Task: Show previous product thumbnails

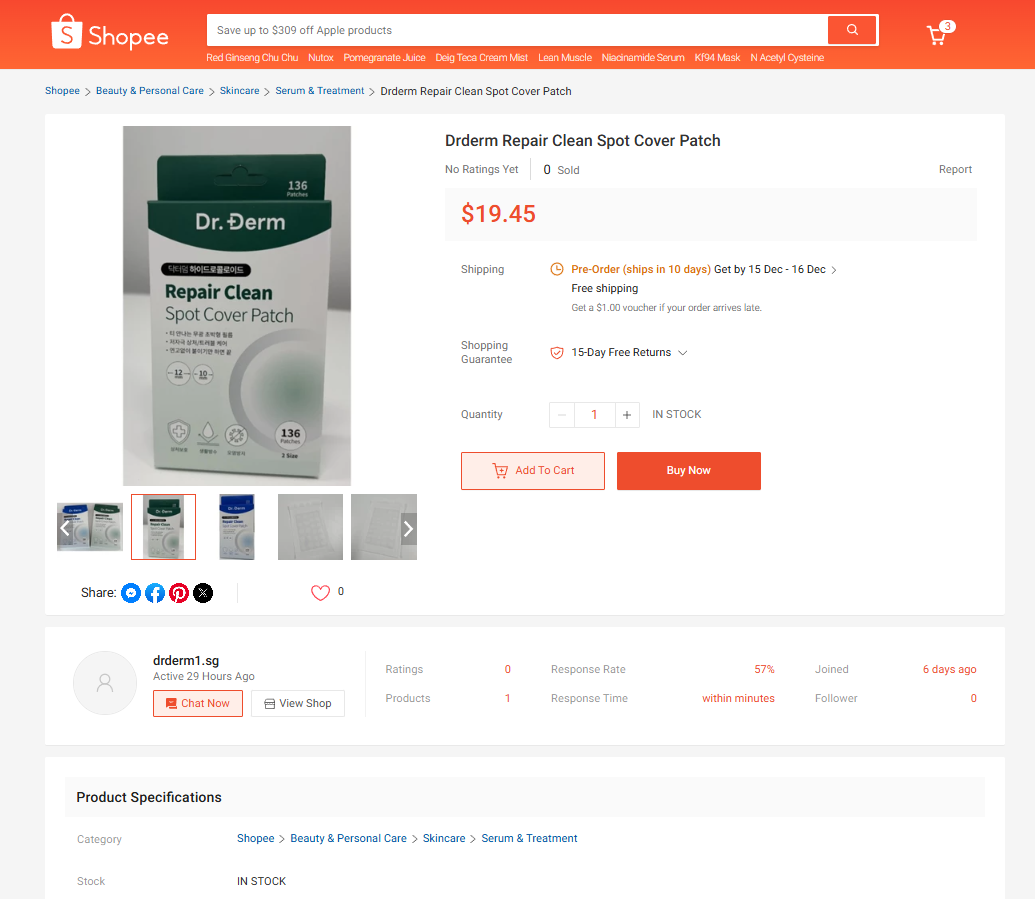Action: [x=66, y=528]
